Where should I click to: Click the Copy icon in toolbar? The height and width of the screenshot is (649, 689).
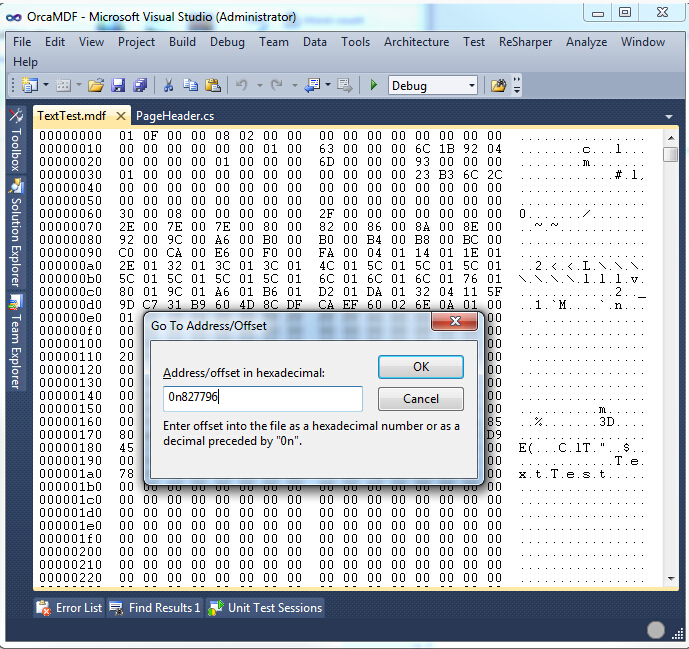190,85
